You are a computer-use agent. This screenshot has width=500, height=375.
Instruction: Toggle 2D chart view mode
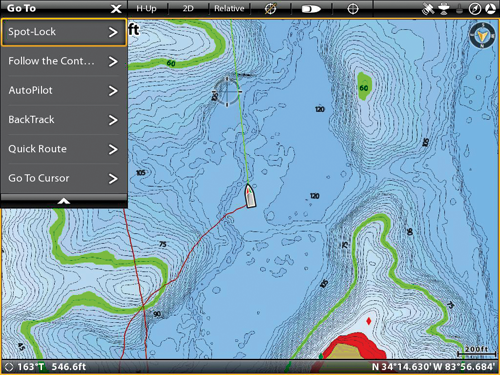188,9
